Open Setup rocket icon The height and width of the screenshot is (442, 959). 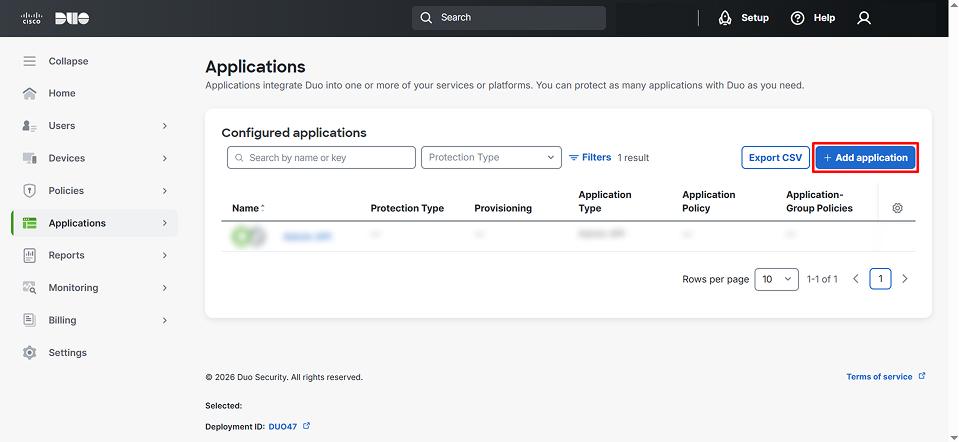[725, 18]
